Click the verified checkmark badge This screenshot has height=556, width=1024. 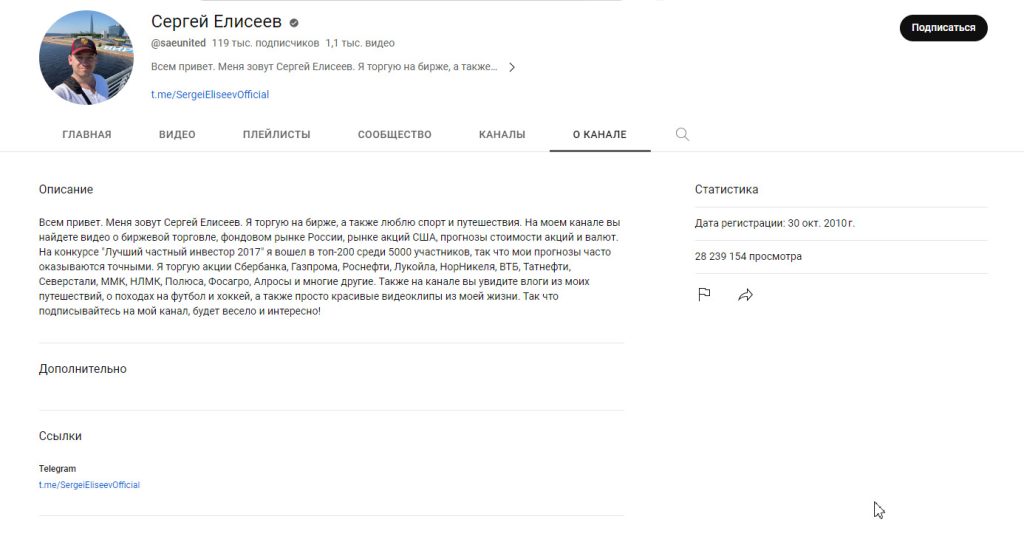click(294, 23)
